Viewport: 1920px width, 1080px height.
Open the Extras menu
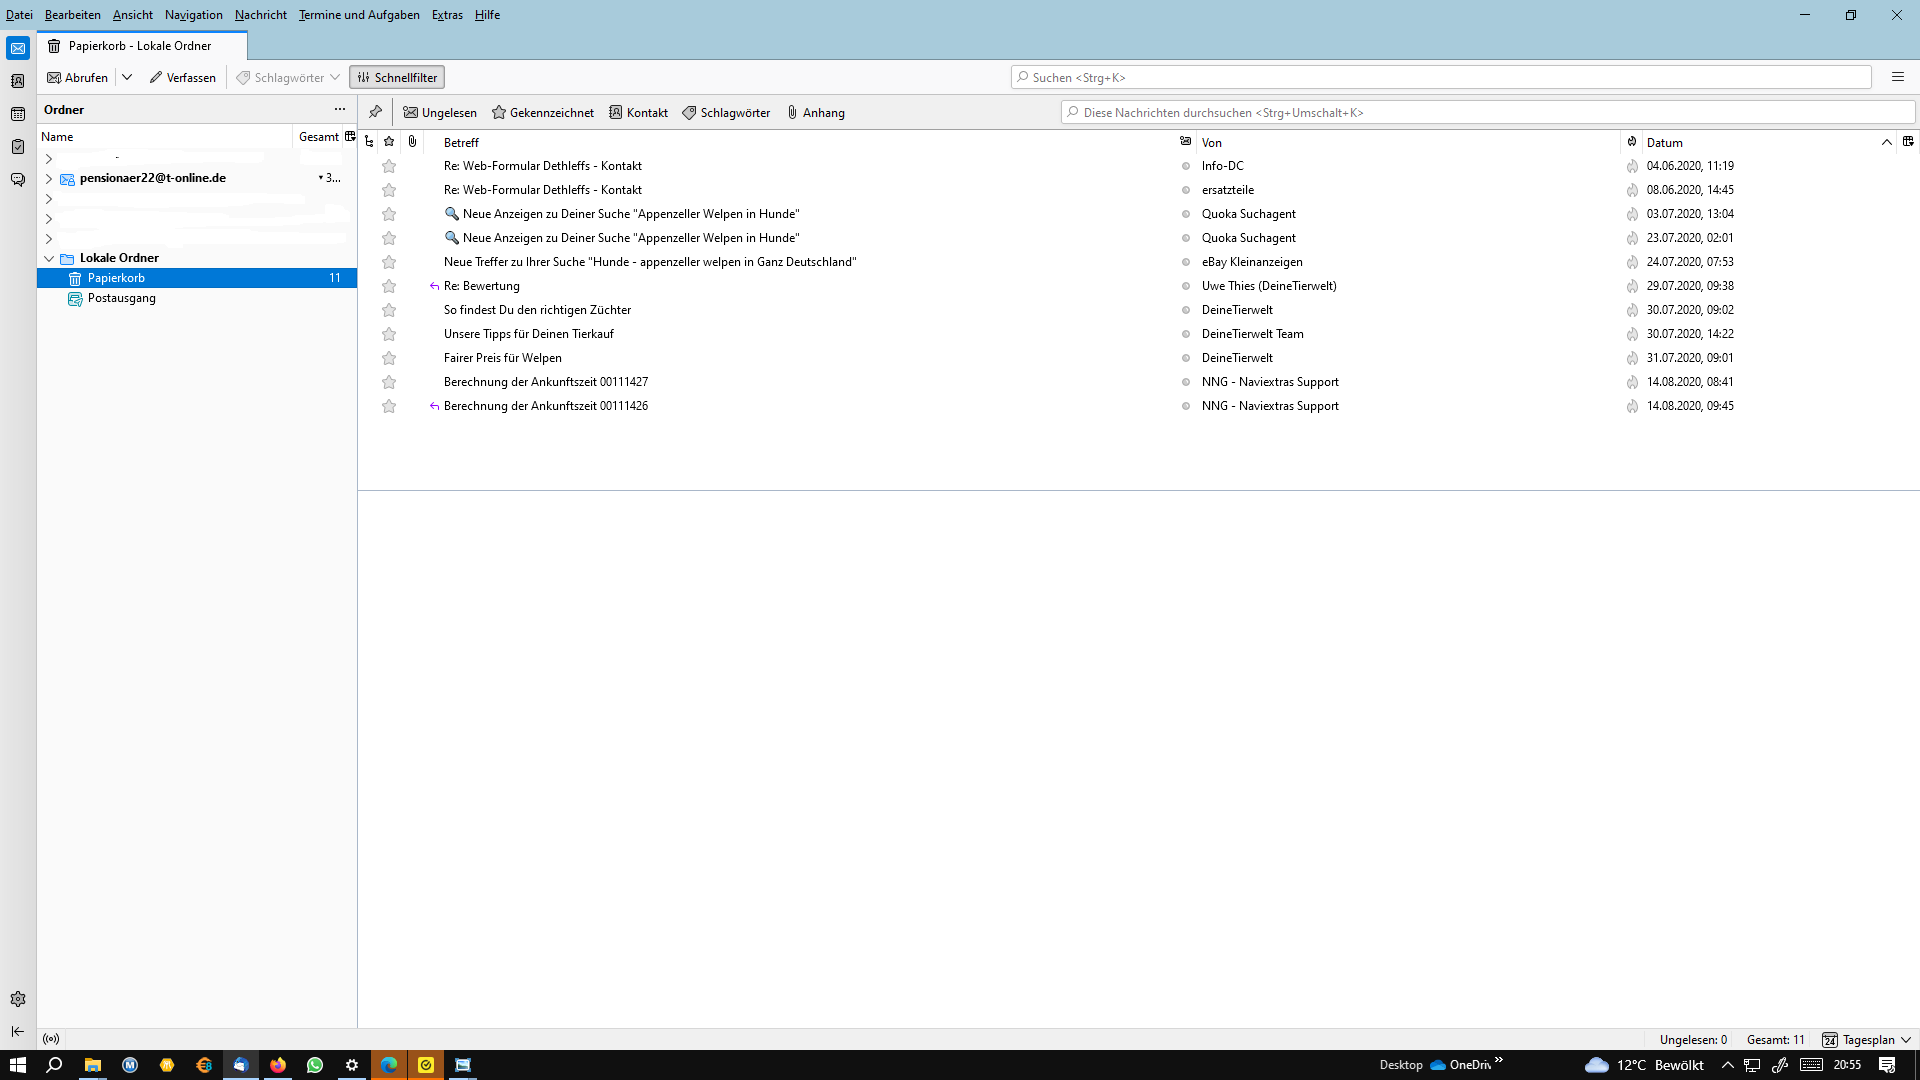coord(447,15)
